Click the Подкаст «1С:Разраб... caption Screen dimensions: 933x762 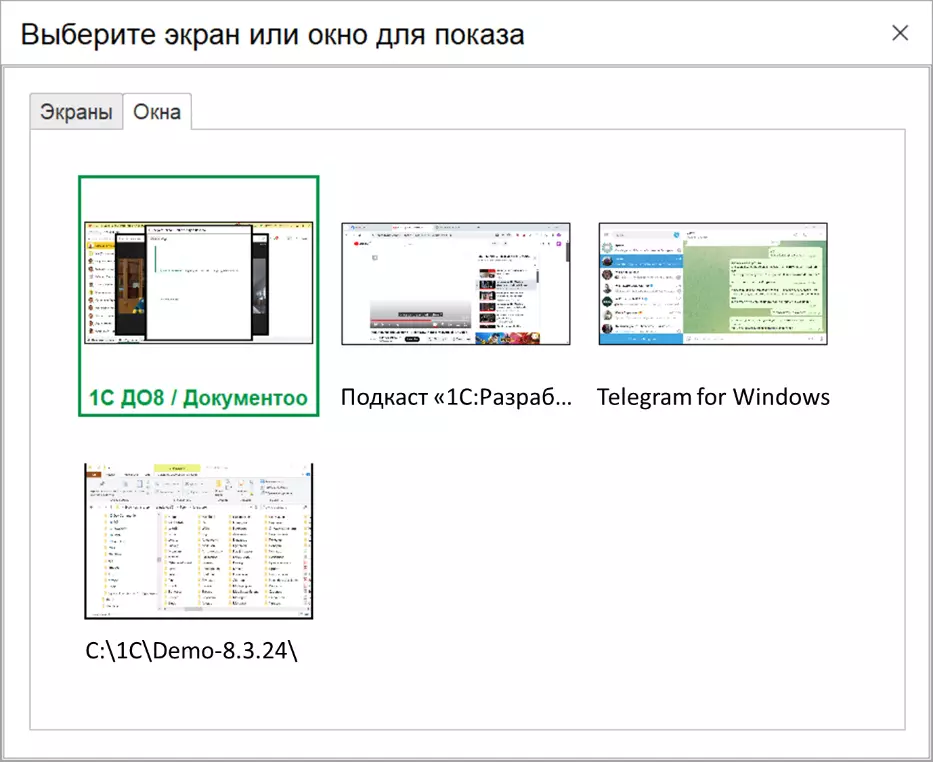(x=456, y=397)
